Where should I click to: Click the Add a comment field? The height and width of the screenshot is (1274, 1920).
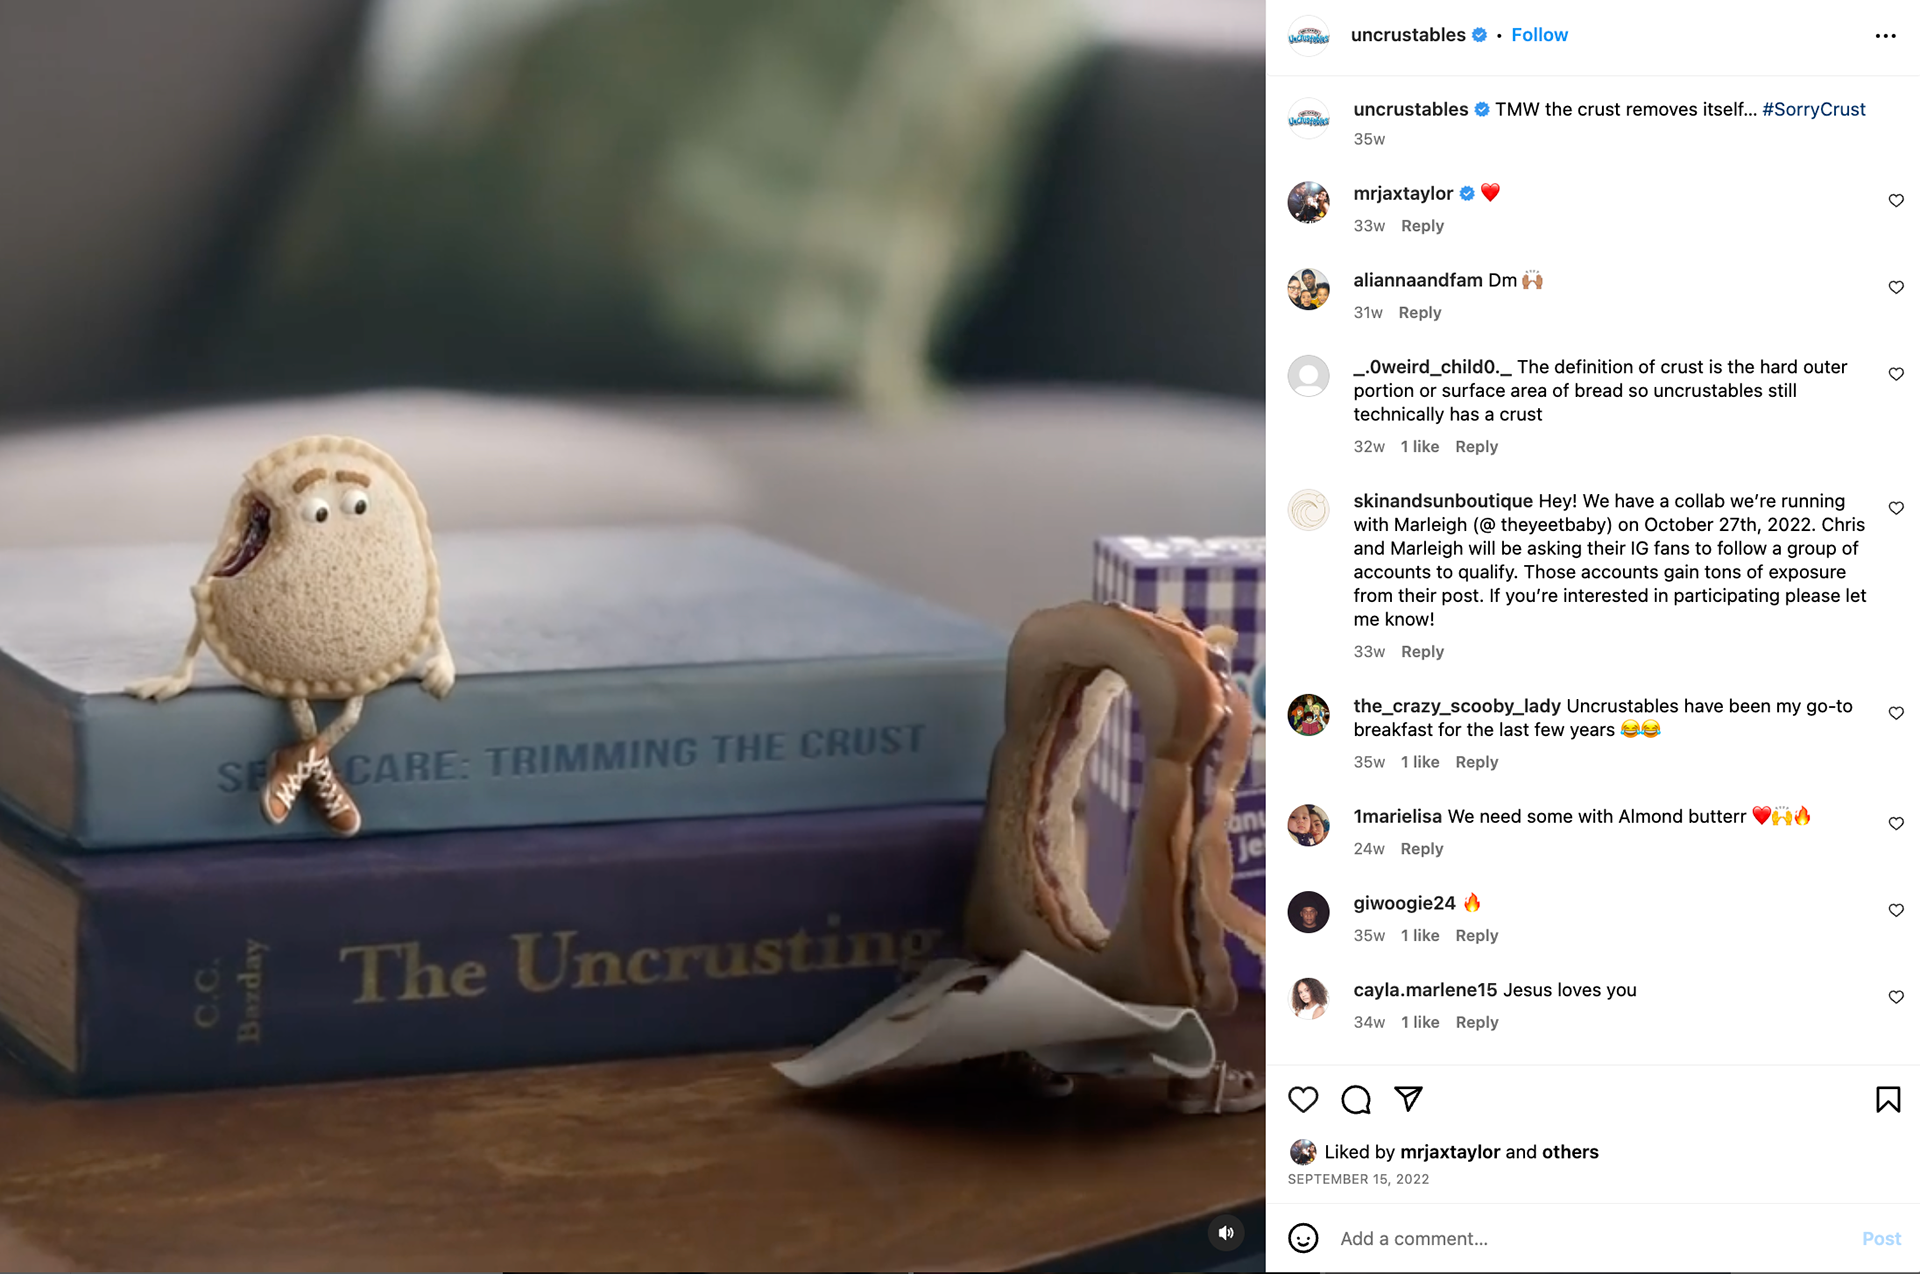(x=1590, y=1238)
